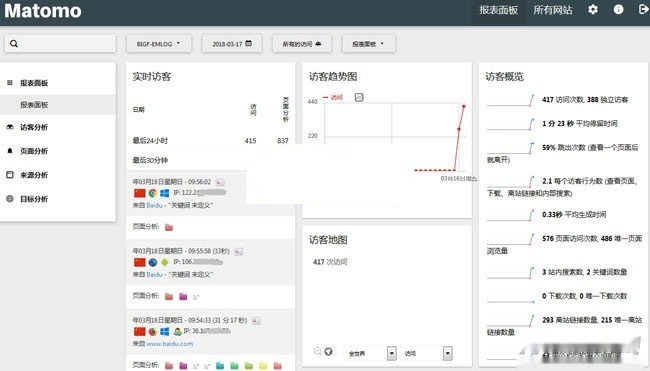The image size is (650, 371).
Task: Click the search input field
Action: (x=60, y=44)
